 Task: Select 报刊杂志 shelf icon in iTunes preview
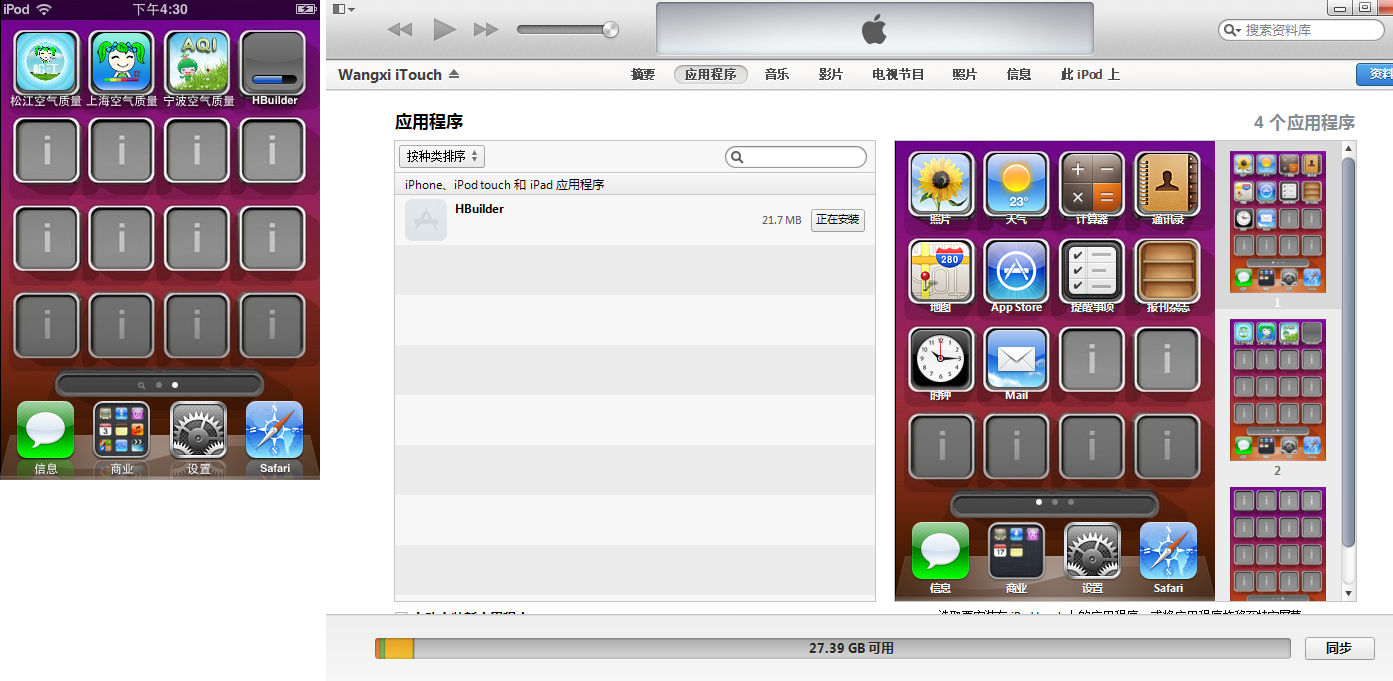coord(1167,271)
